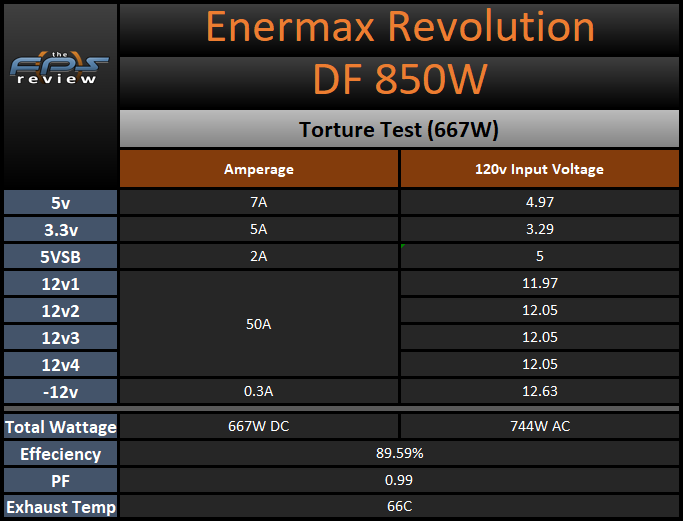683x521 pixels.
Task: Select the '5v' row label
Action: tap(61, 203)
